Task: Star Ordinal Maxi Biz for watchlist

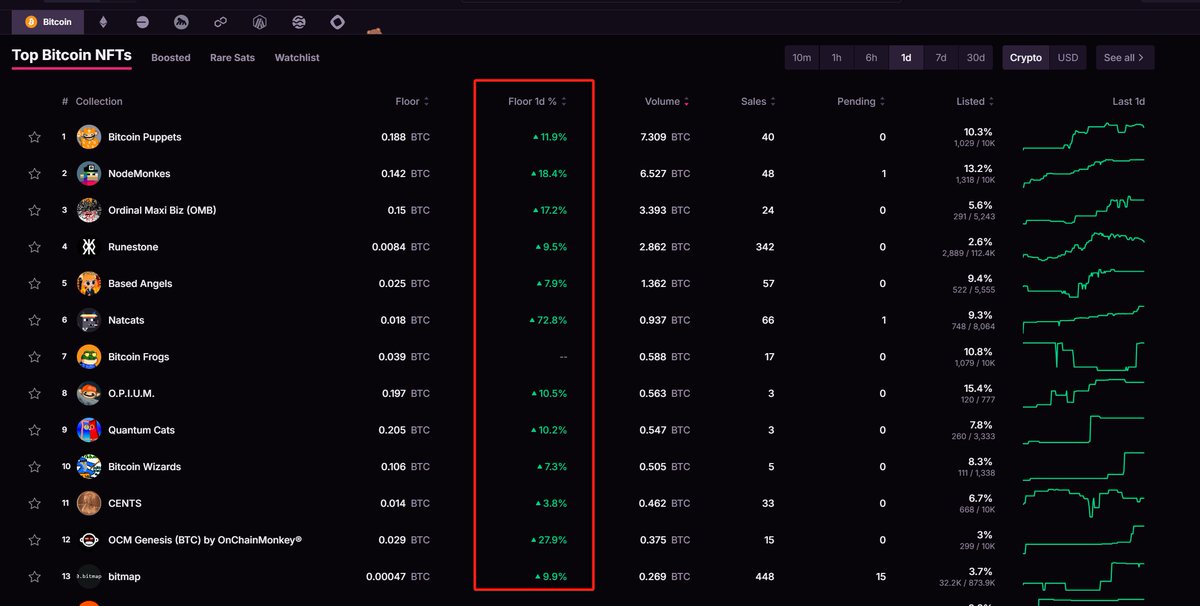Action: click(35, 210)
